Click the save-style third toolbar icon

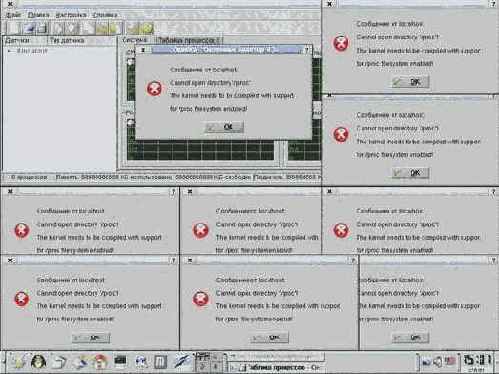(42, 28)
